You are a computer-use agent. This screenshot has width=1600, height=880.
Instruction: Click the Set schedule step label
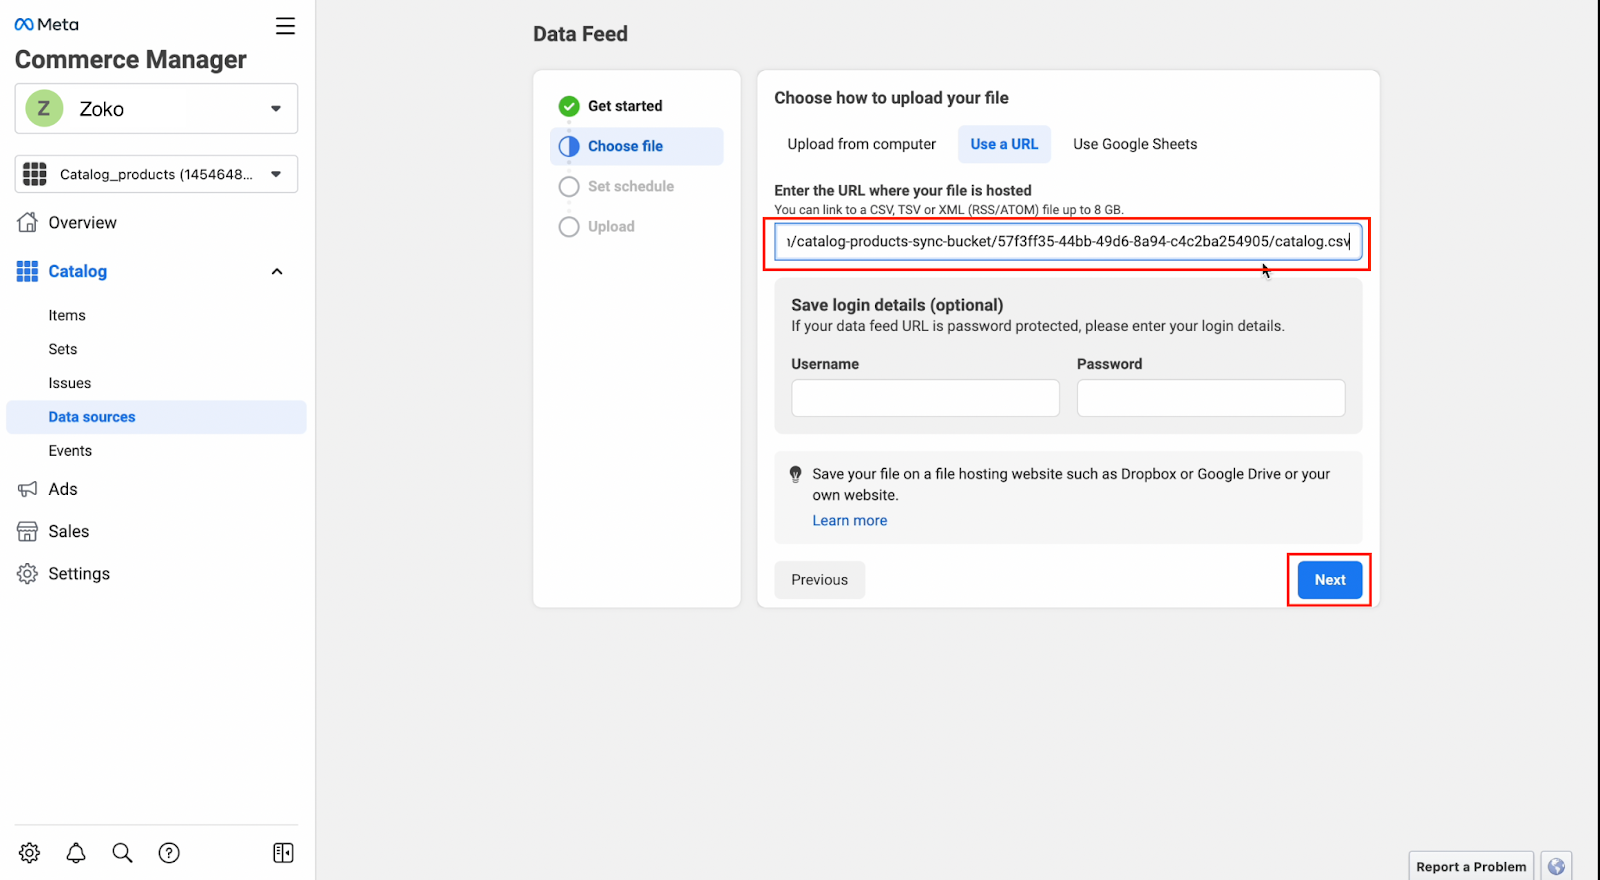631,186
